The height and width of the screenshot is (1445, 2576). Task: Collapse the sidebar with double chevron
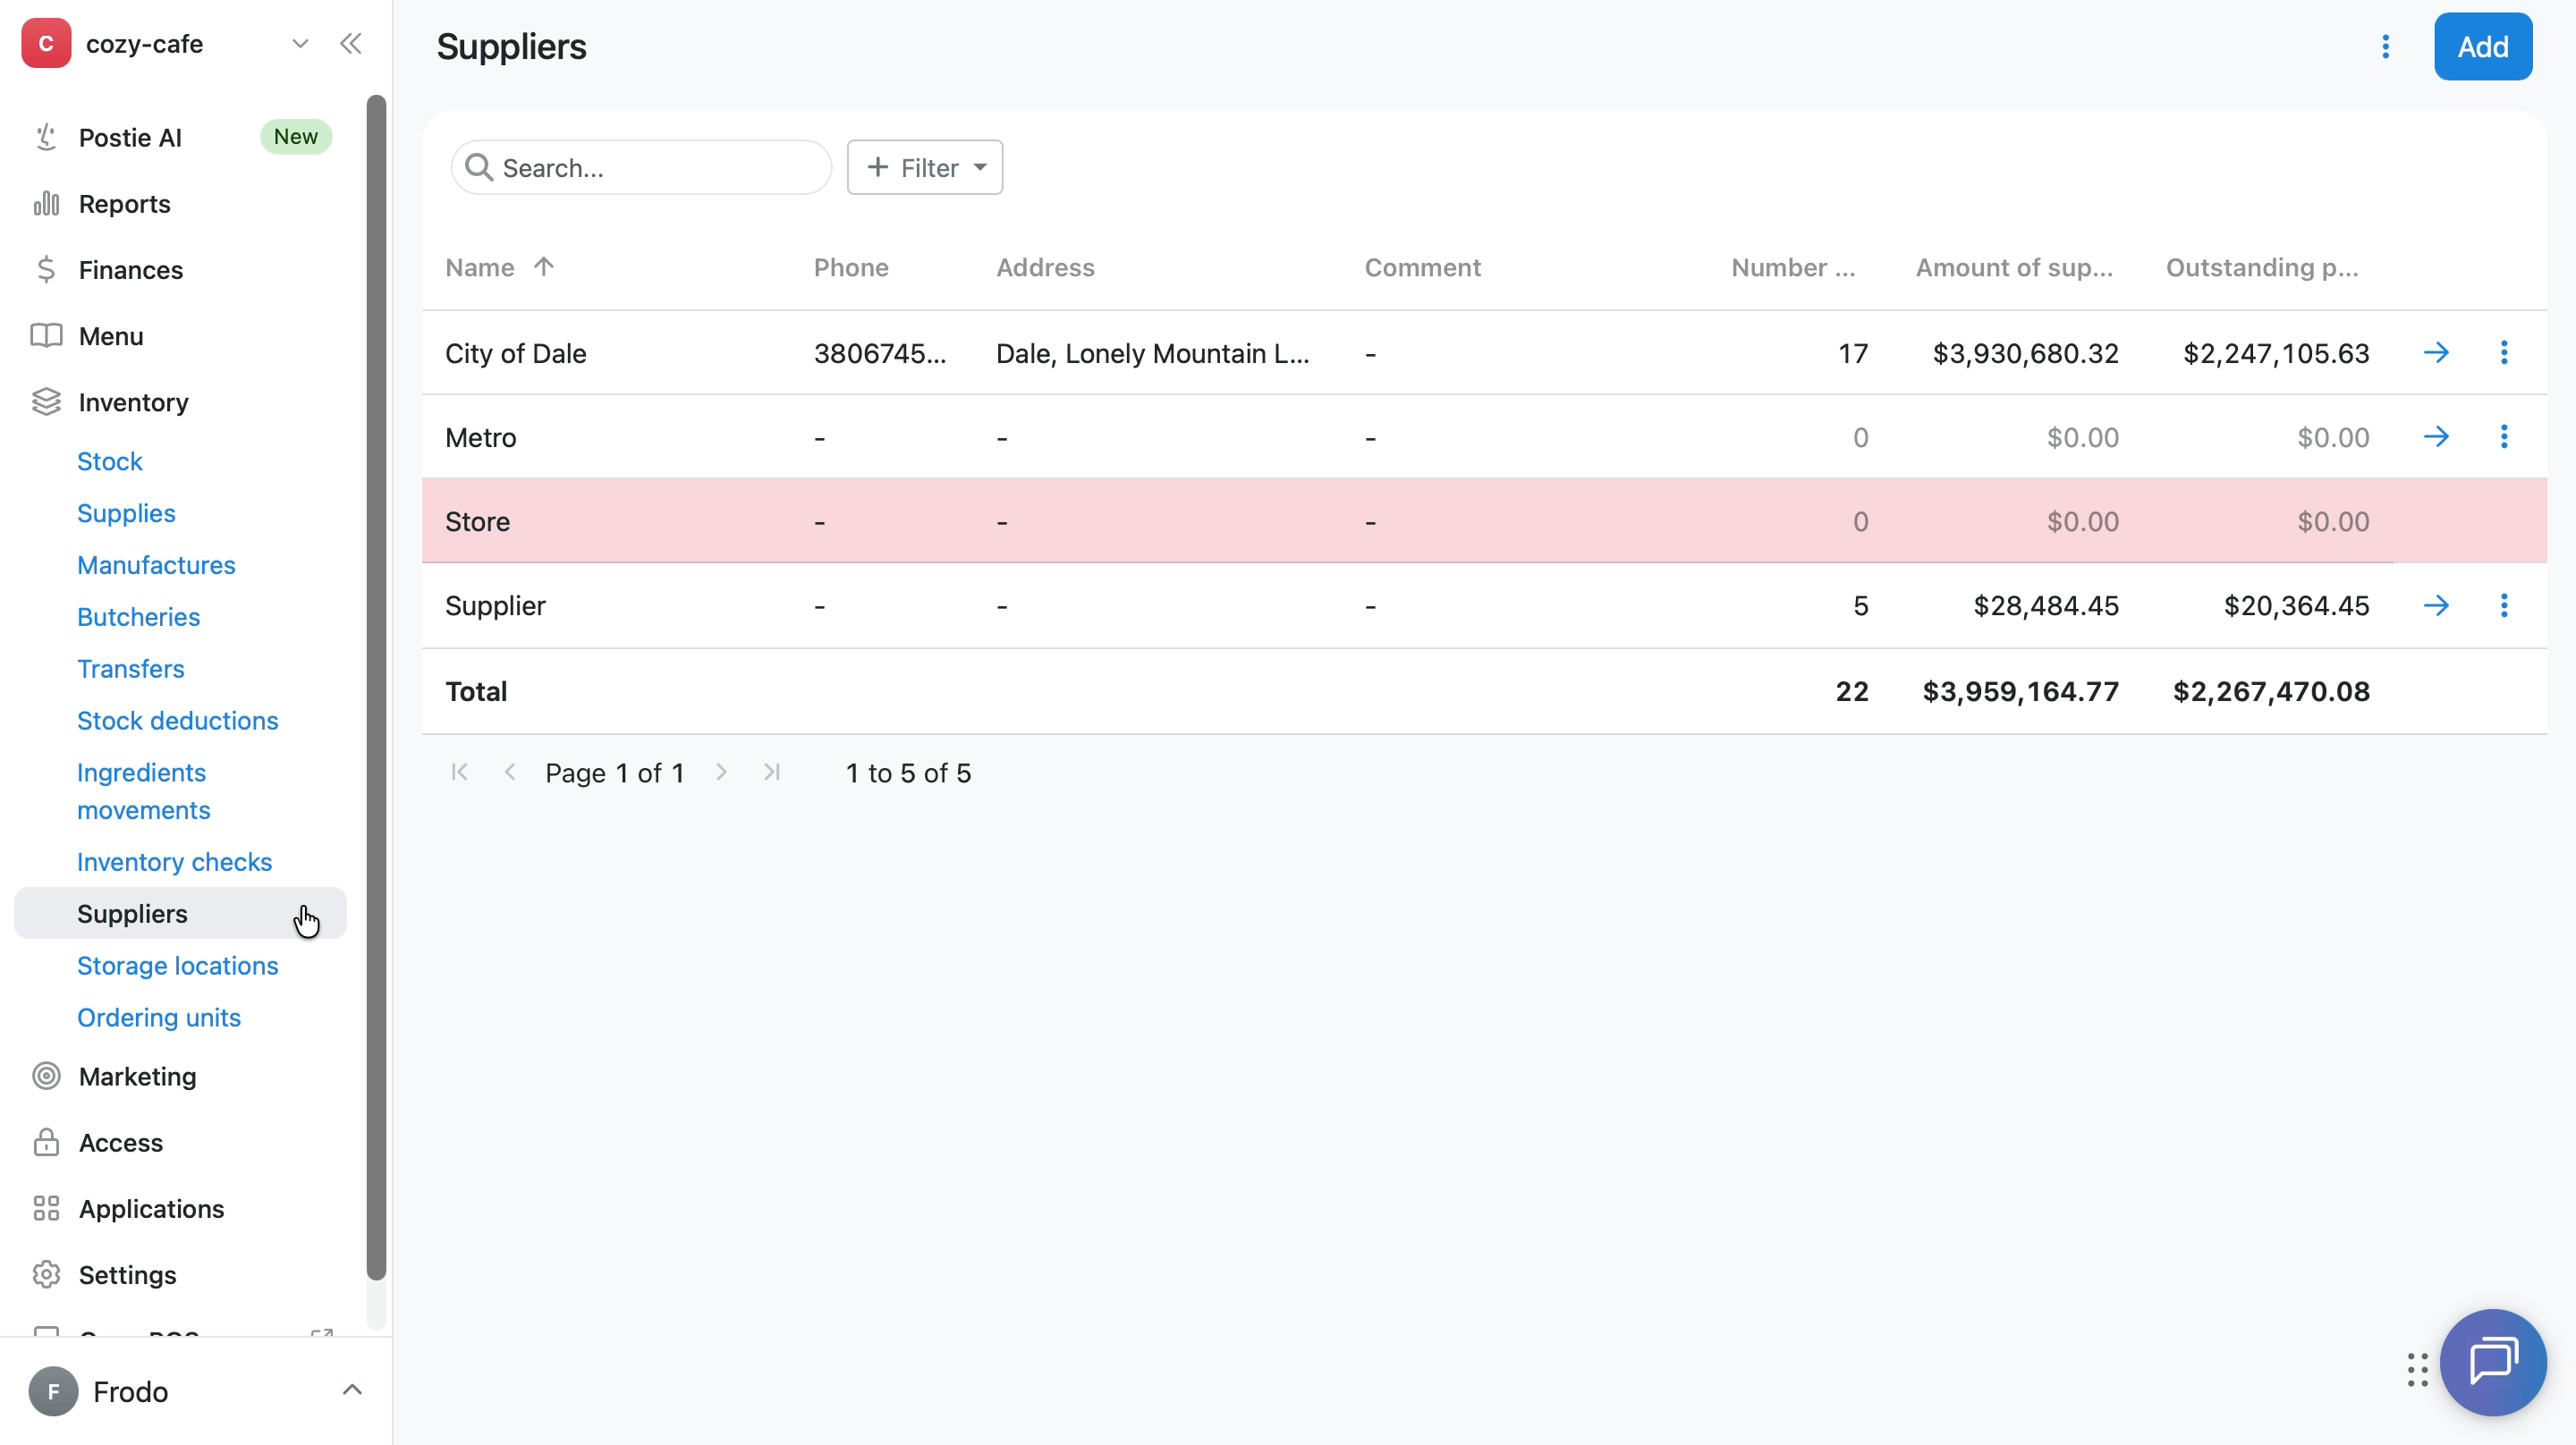(351, 43)
